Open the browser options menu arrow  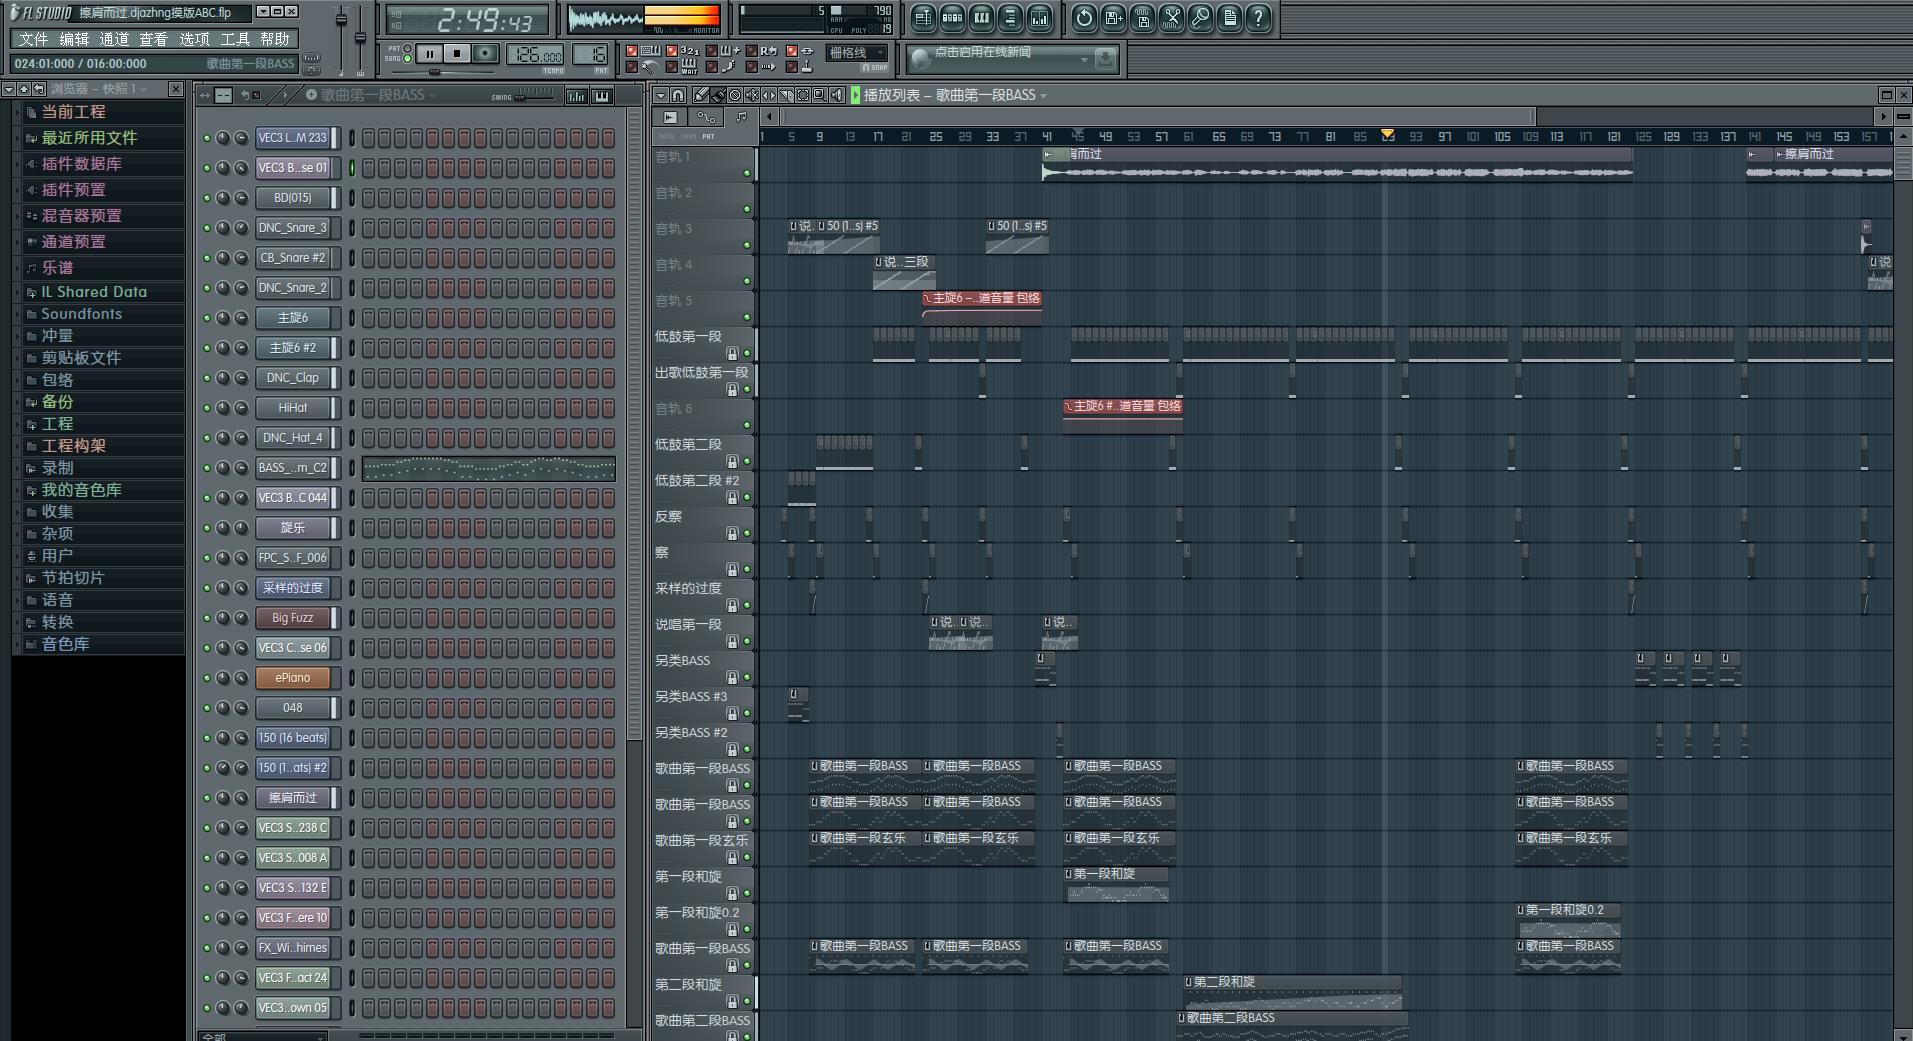8,89
